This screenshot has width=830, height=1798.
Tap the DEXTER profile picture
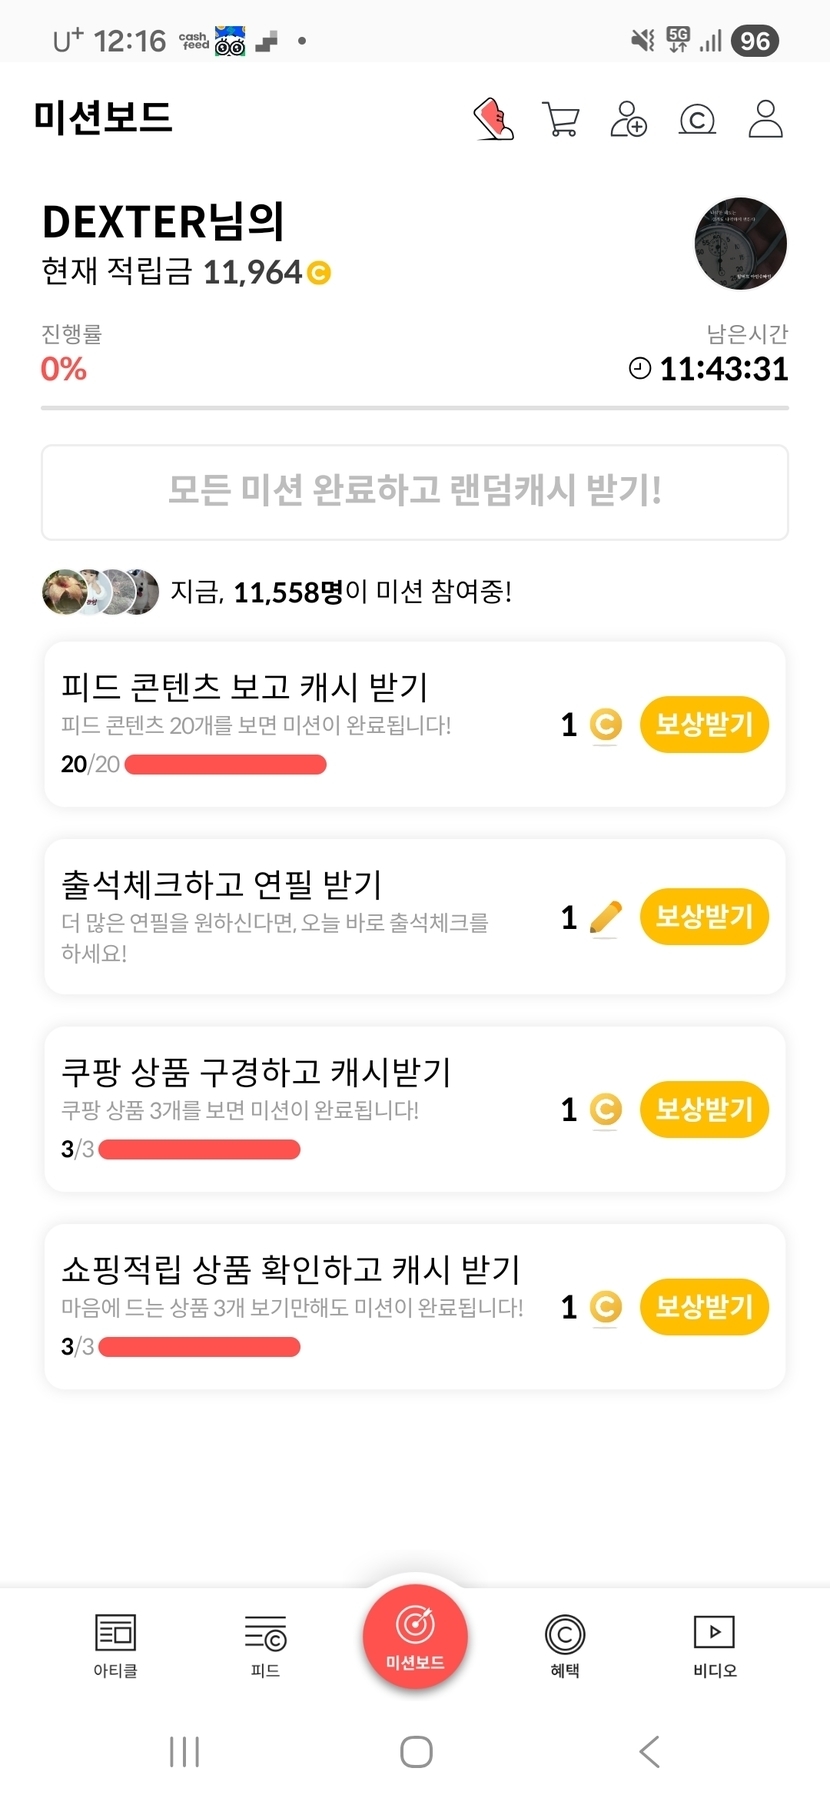[x=740, y=243]
